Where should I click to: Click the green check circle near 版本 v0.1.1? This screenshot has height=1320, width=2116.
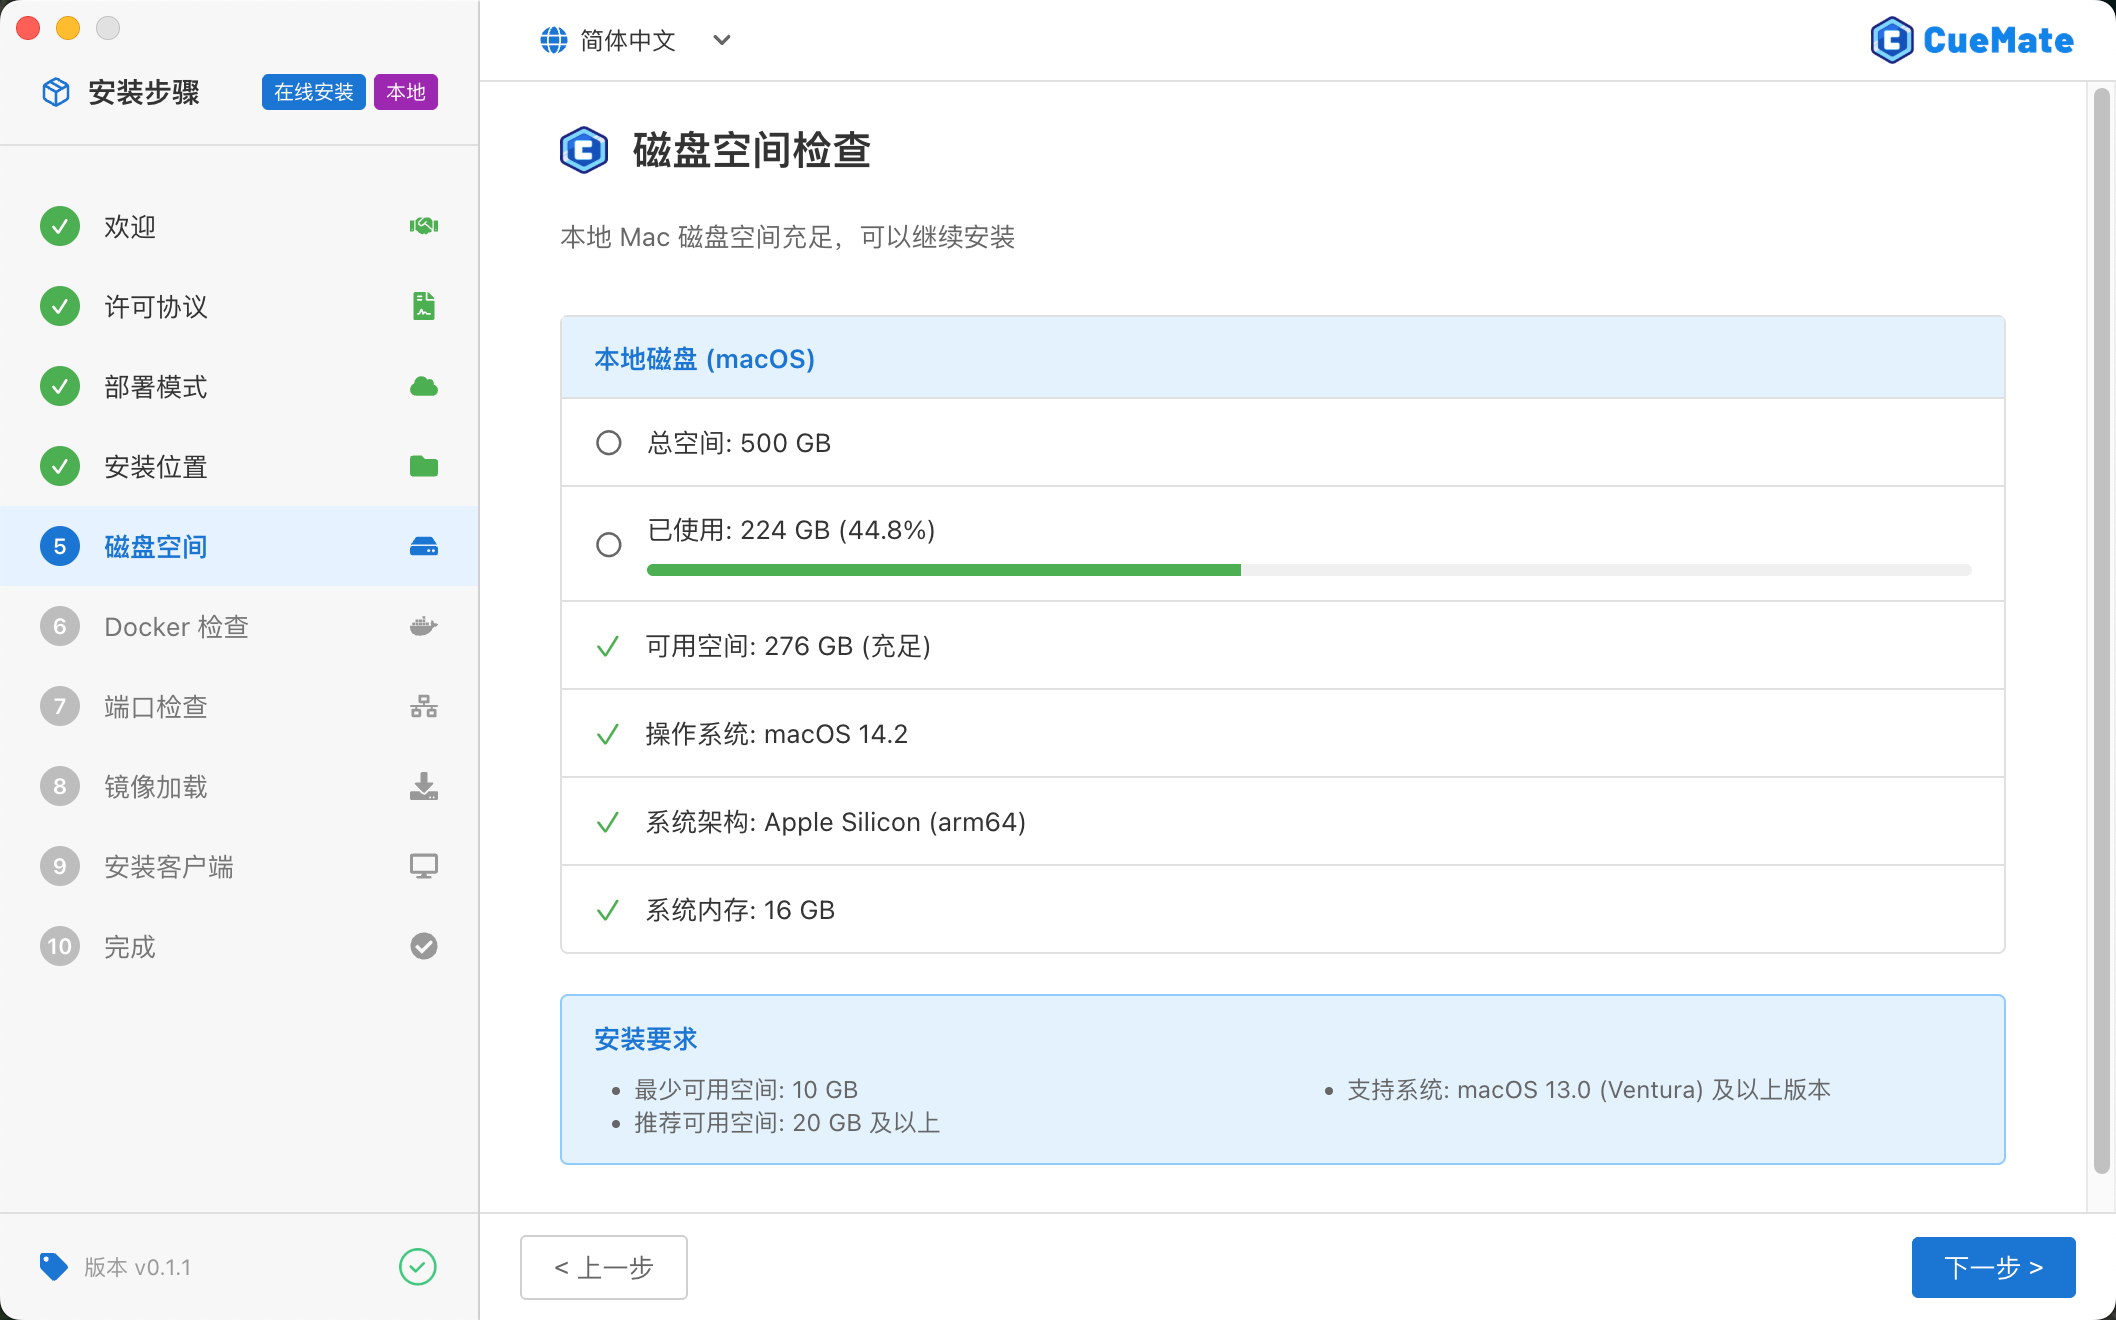418,1267
